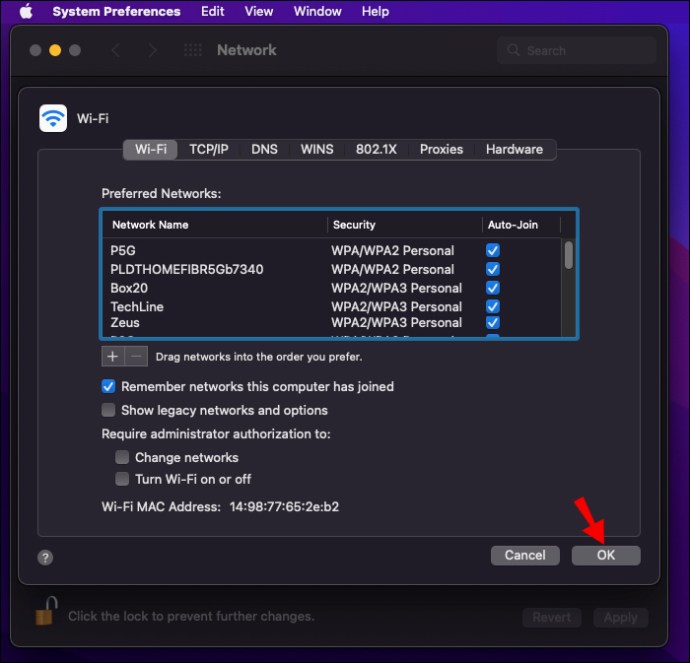Screen dimensions: 690x663
Task: Toggle Auto-Join for Box20
Action: tap(493, 288)
